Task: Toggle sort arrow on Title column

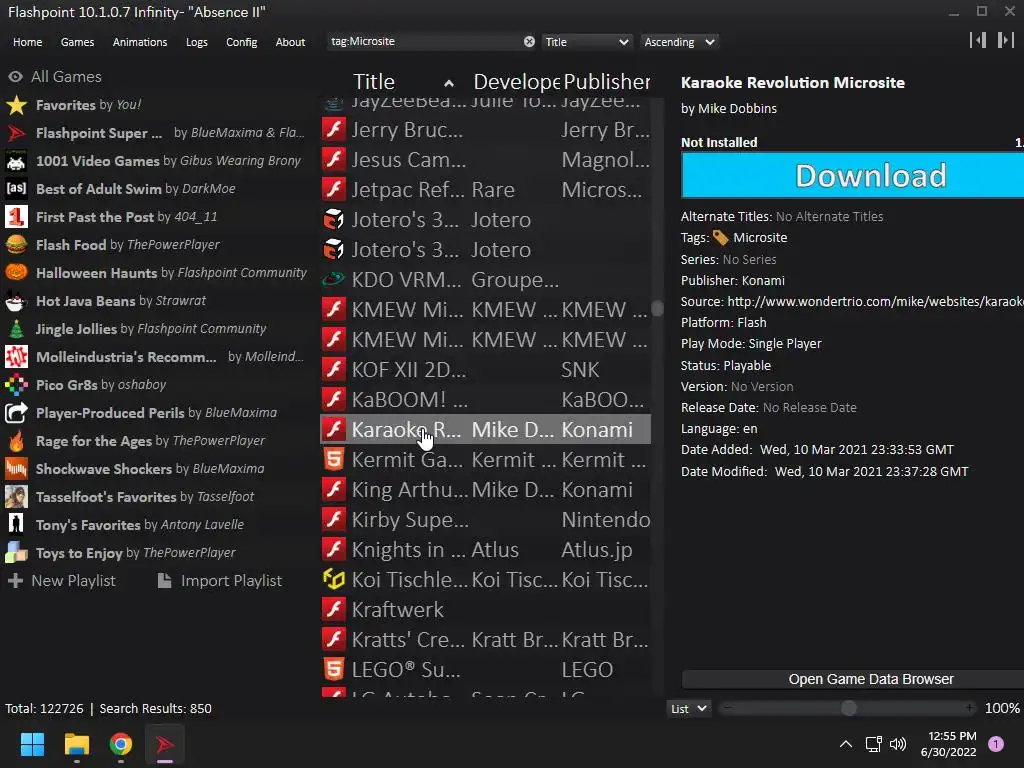Action: point(449,83)
